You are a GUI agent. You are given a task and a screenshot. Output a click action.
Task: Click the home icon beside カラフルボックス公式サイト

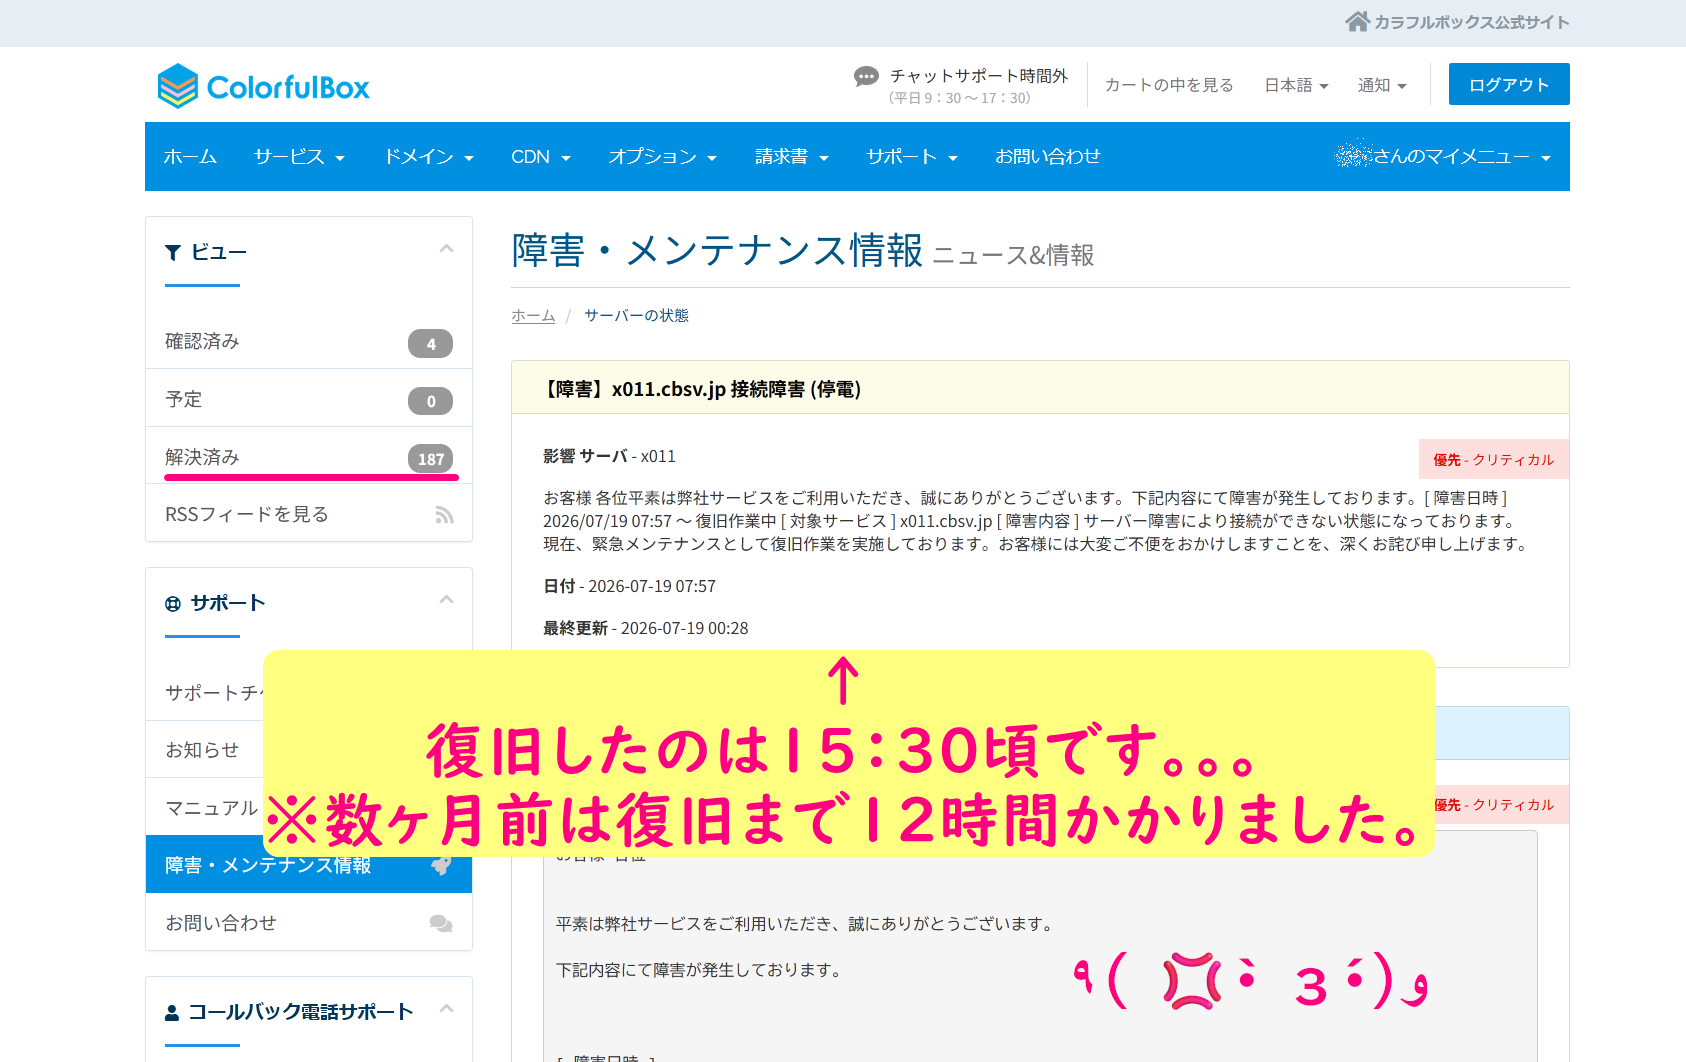(1357, 21)
